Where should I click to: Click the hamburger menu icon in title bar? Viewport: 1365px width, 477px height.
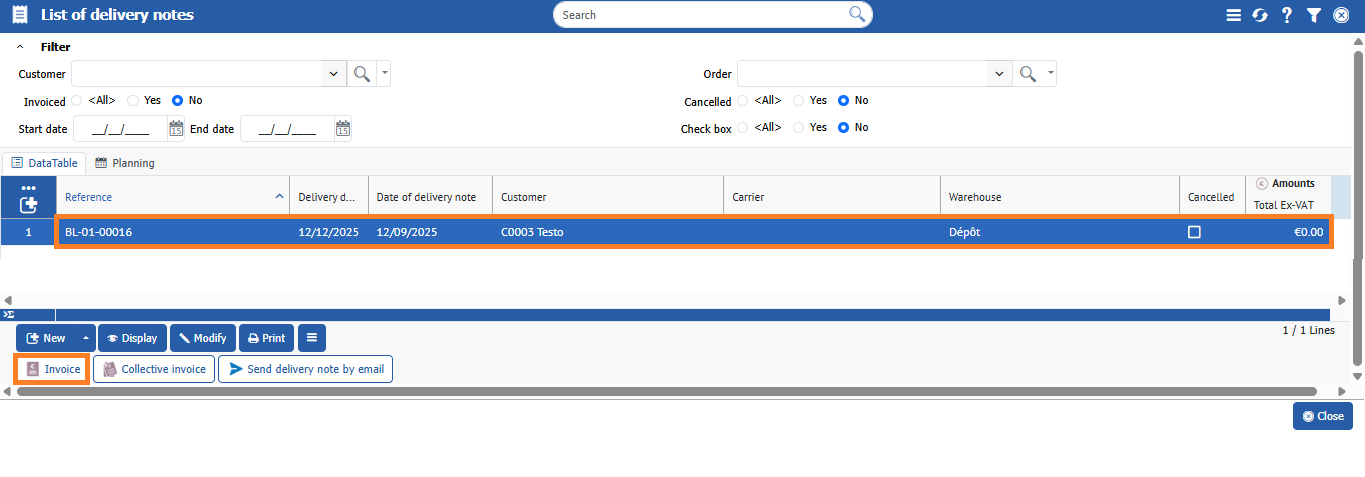(1233, 15)
